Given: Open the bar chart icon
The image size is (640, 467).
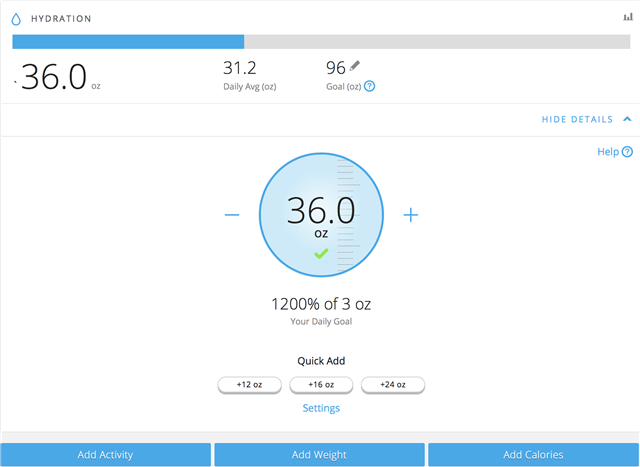Looking at the screenshot, I should coord(627,18).
